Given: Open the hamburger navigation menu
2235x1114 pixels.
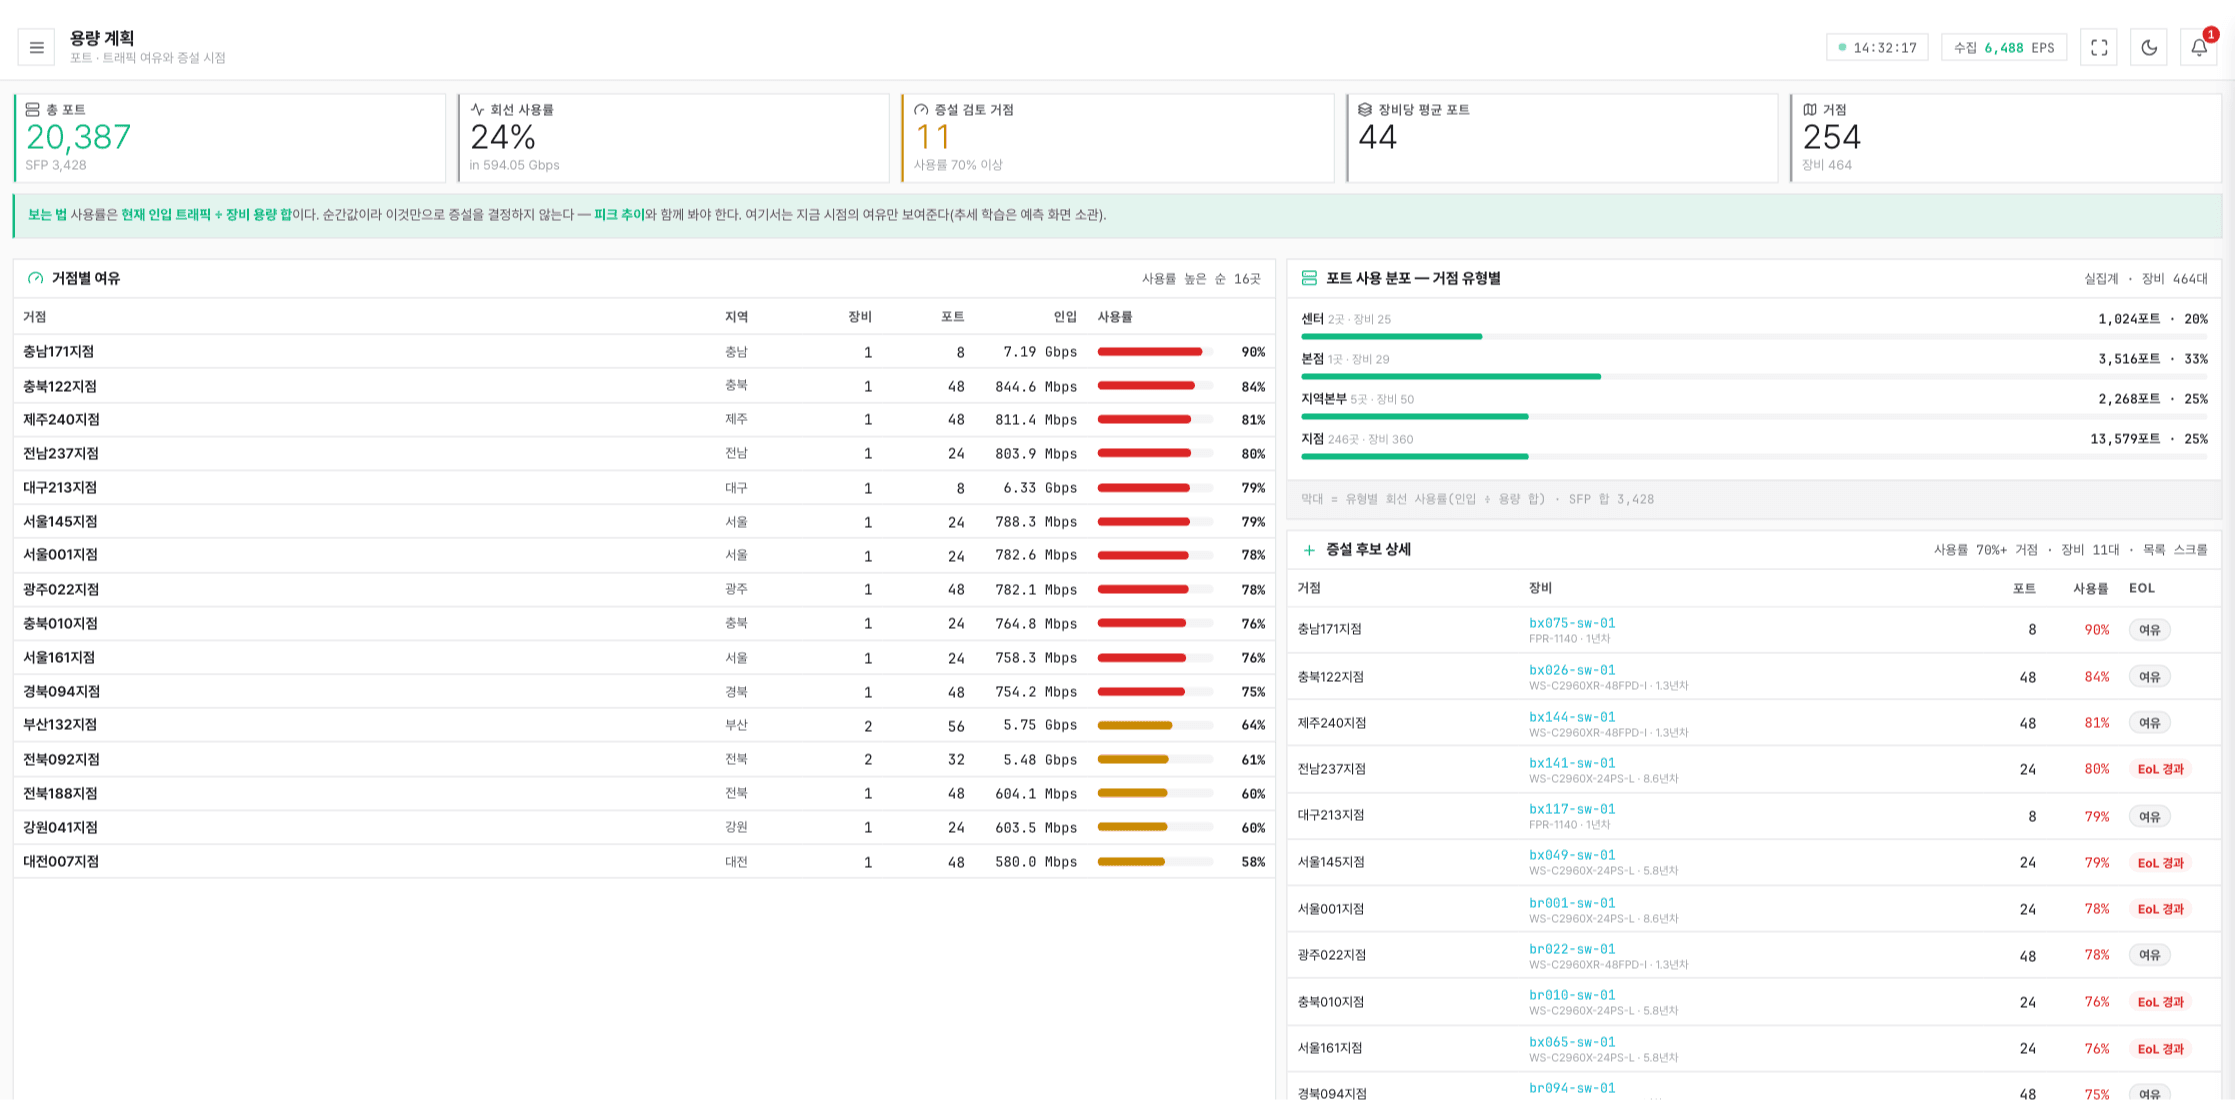Looking at the screenshot, I should pos(36,47).
